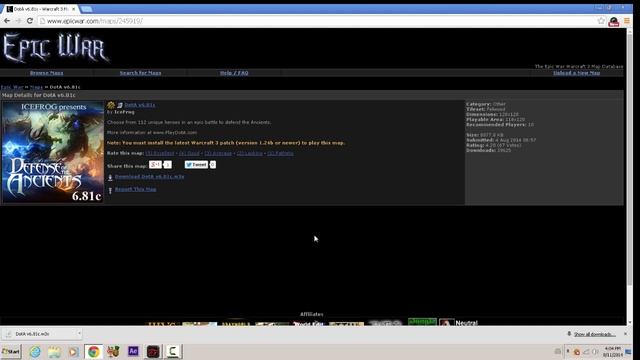Click the address bar URL field
Image resolution: width=640 pixels, height=360 pixels.
318,21
